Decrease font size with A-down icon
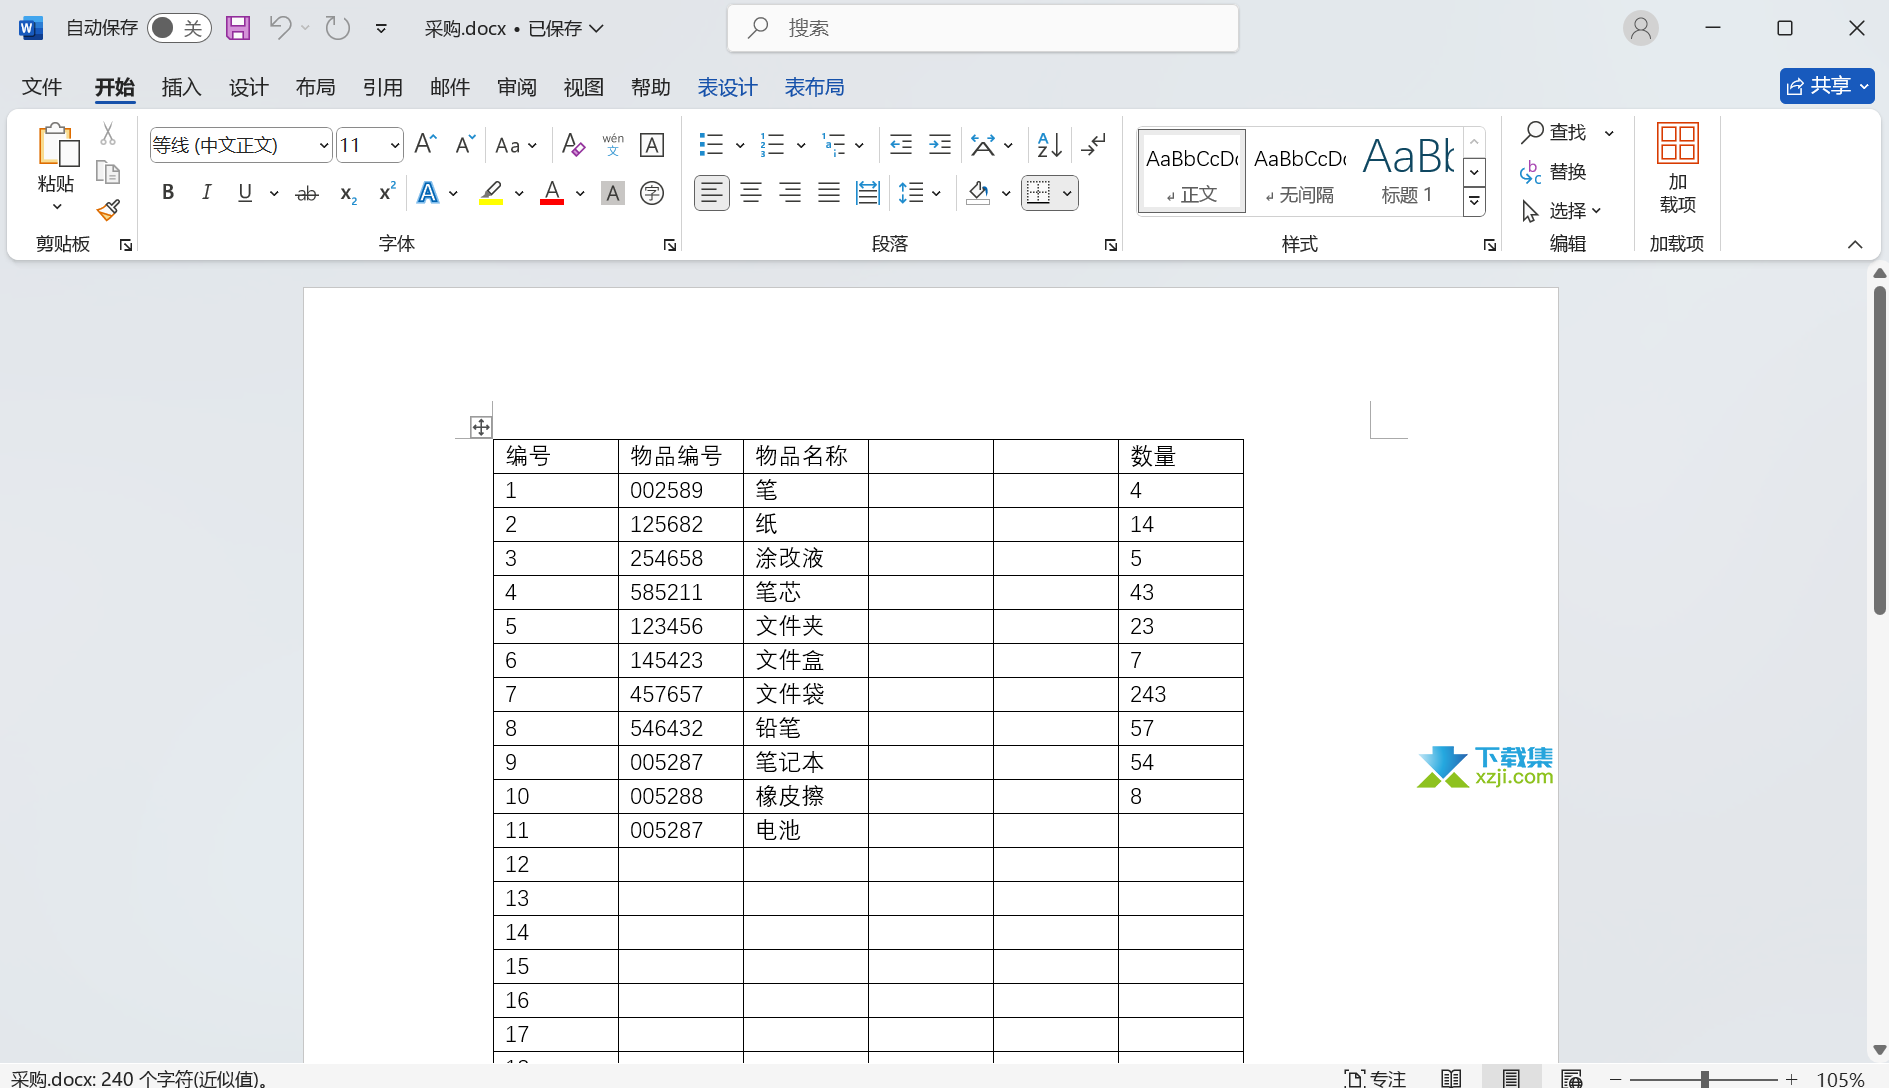The width and height of the screenshot is (1889, 1088). tap(464, 145)
